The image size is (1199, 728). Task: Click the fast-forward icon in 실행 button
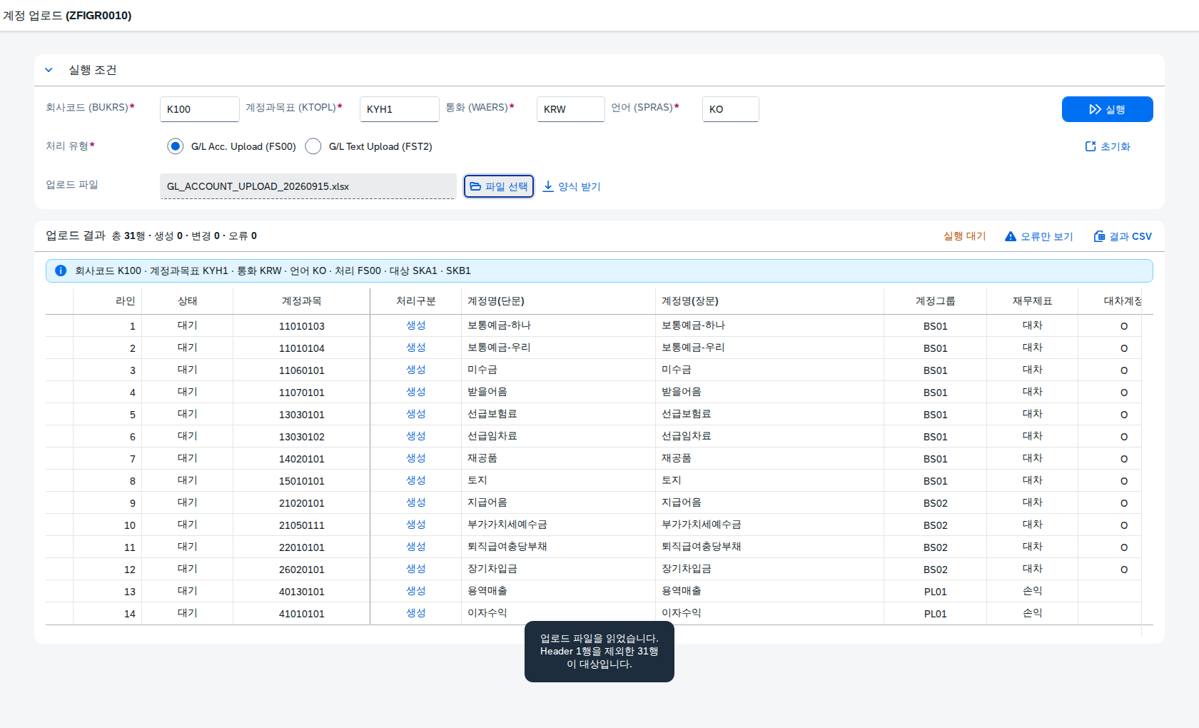[1095, 109]
